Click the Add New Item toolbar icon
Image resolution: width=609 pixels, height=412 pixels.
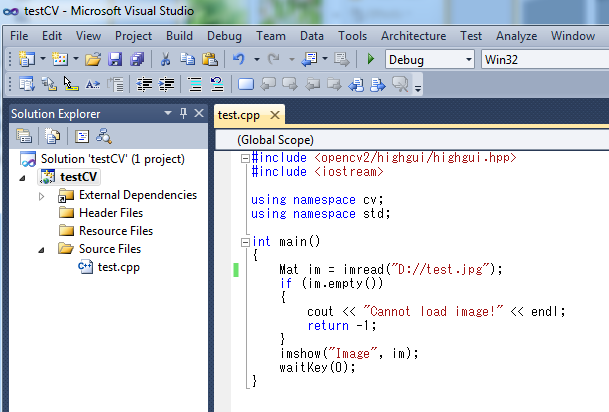coord(60,59)
